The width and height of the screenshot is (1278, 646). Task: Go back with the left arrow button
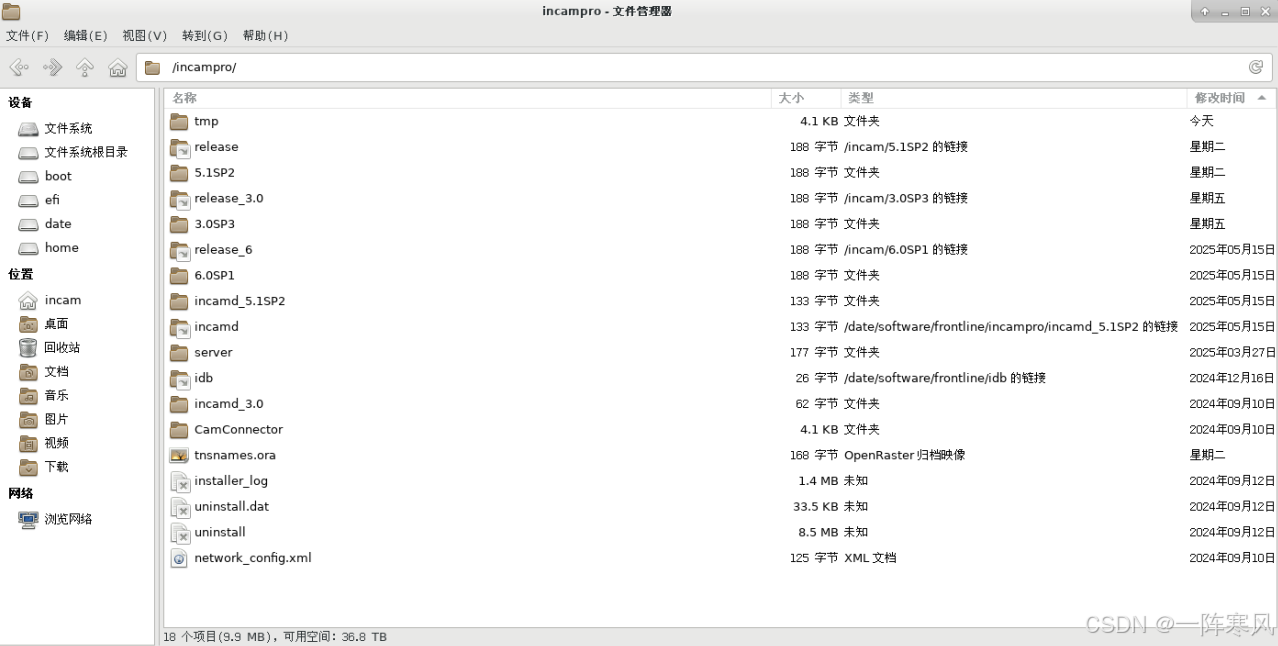tap(18, 68)
